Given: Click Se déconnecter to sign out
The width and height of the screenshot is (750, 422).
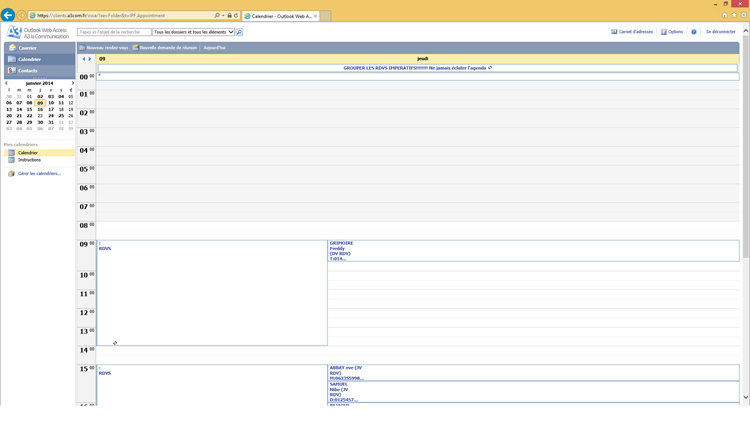Looking at the screenshot, I should coord(720,32).
